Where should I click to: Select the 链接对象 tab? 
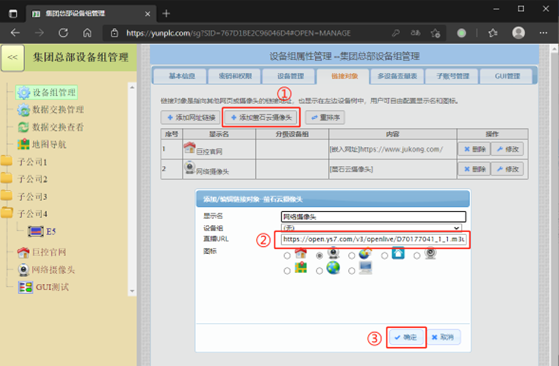click(x=344, y=76)
